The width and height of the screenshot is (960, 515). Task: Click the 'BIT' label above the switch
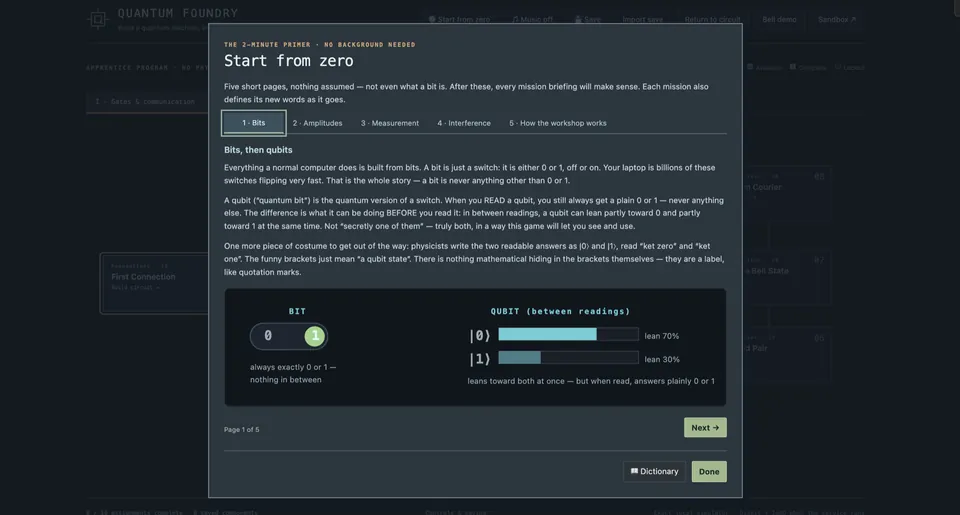pos(297,311)
